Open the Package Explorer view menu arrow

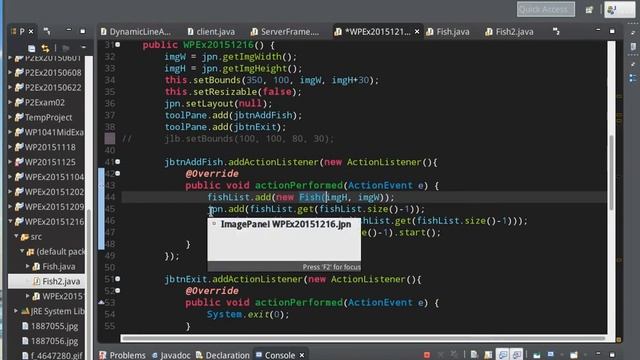84,48
